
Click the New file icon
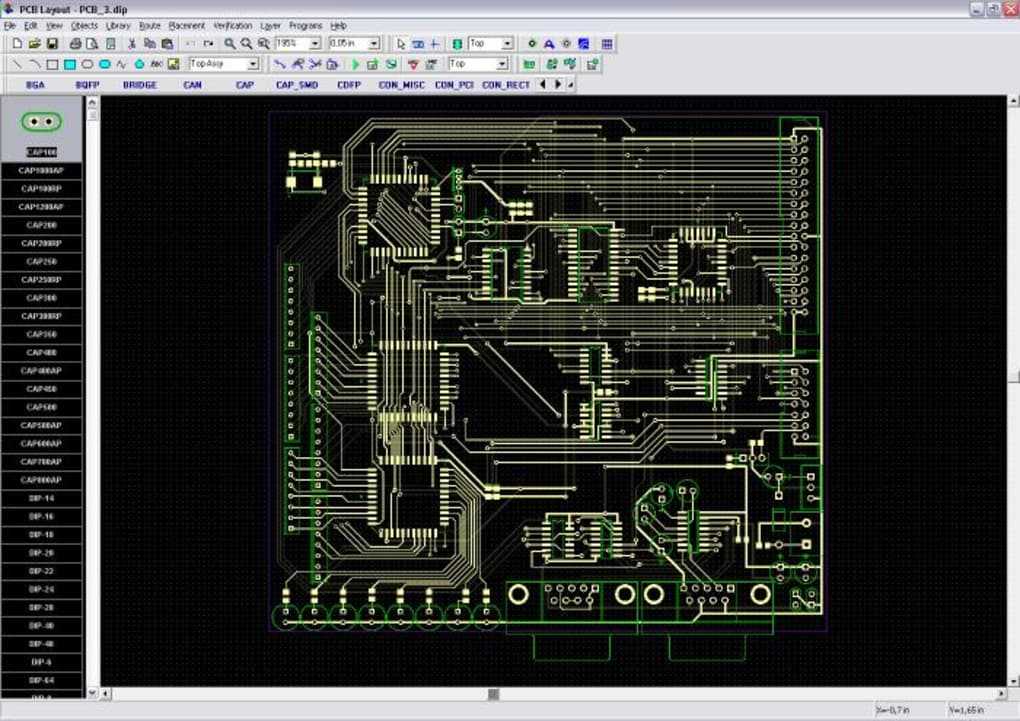pyautogui.click(x=17, y=44)
